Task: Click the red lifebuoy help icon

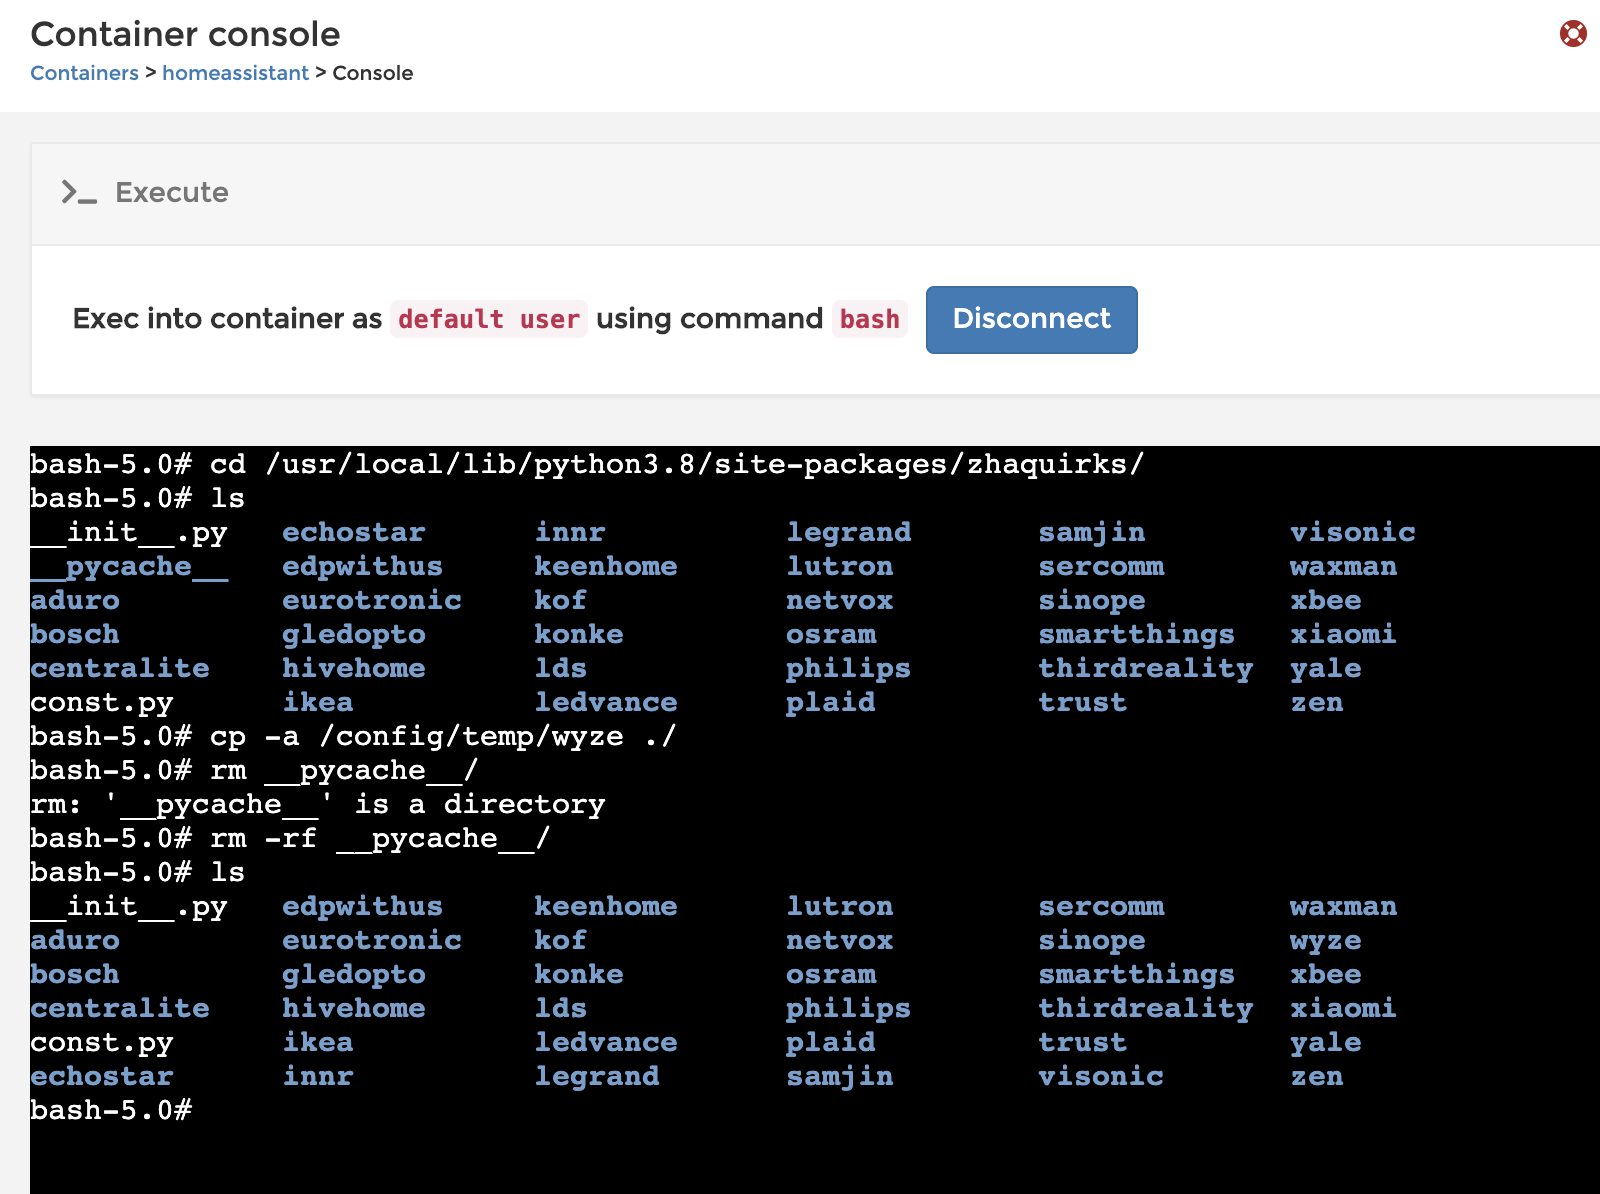Action: tap(1571, 32)
